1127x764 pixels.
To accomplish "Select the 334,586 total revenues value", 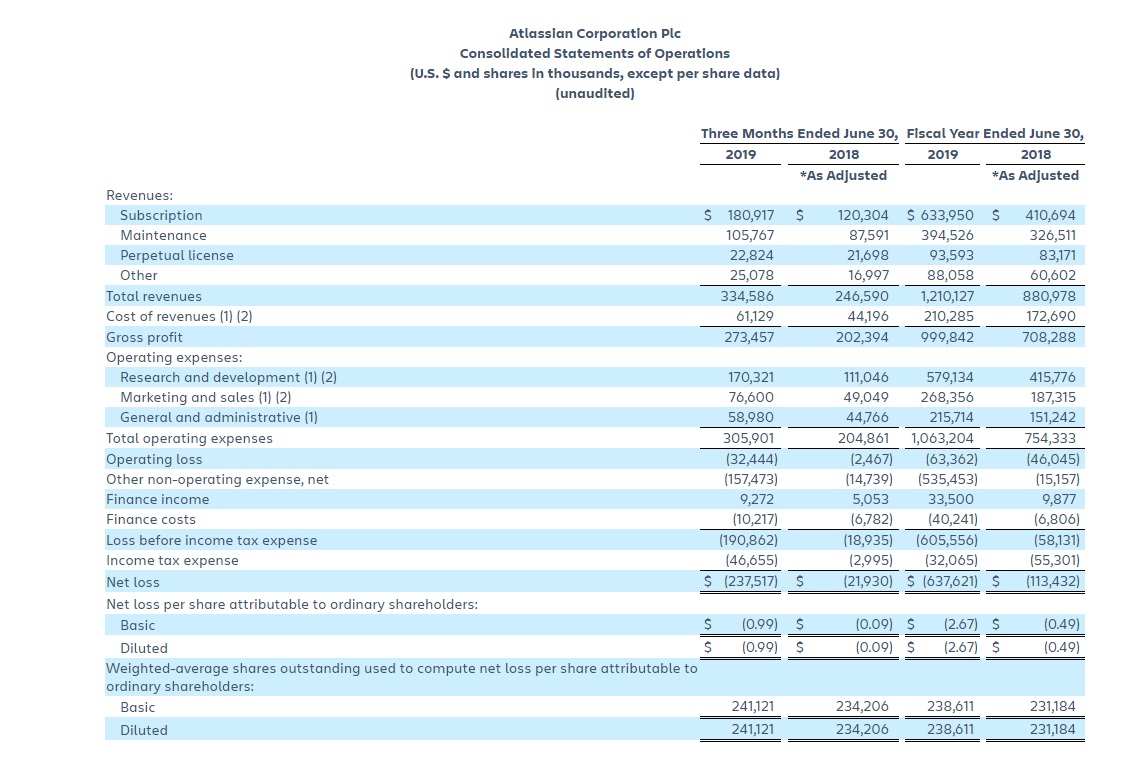I will point(747,296).
